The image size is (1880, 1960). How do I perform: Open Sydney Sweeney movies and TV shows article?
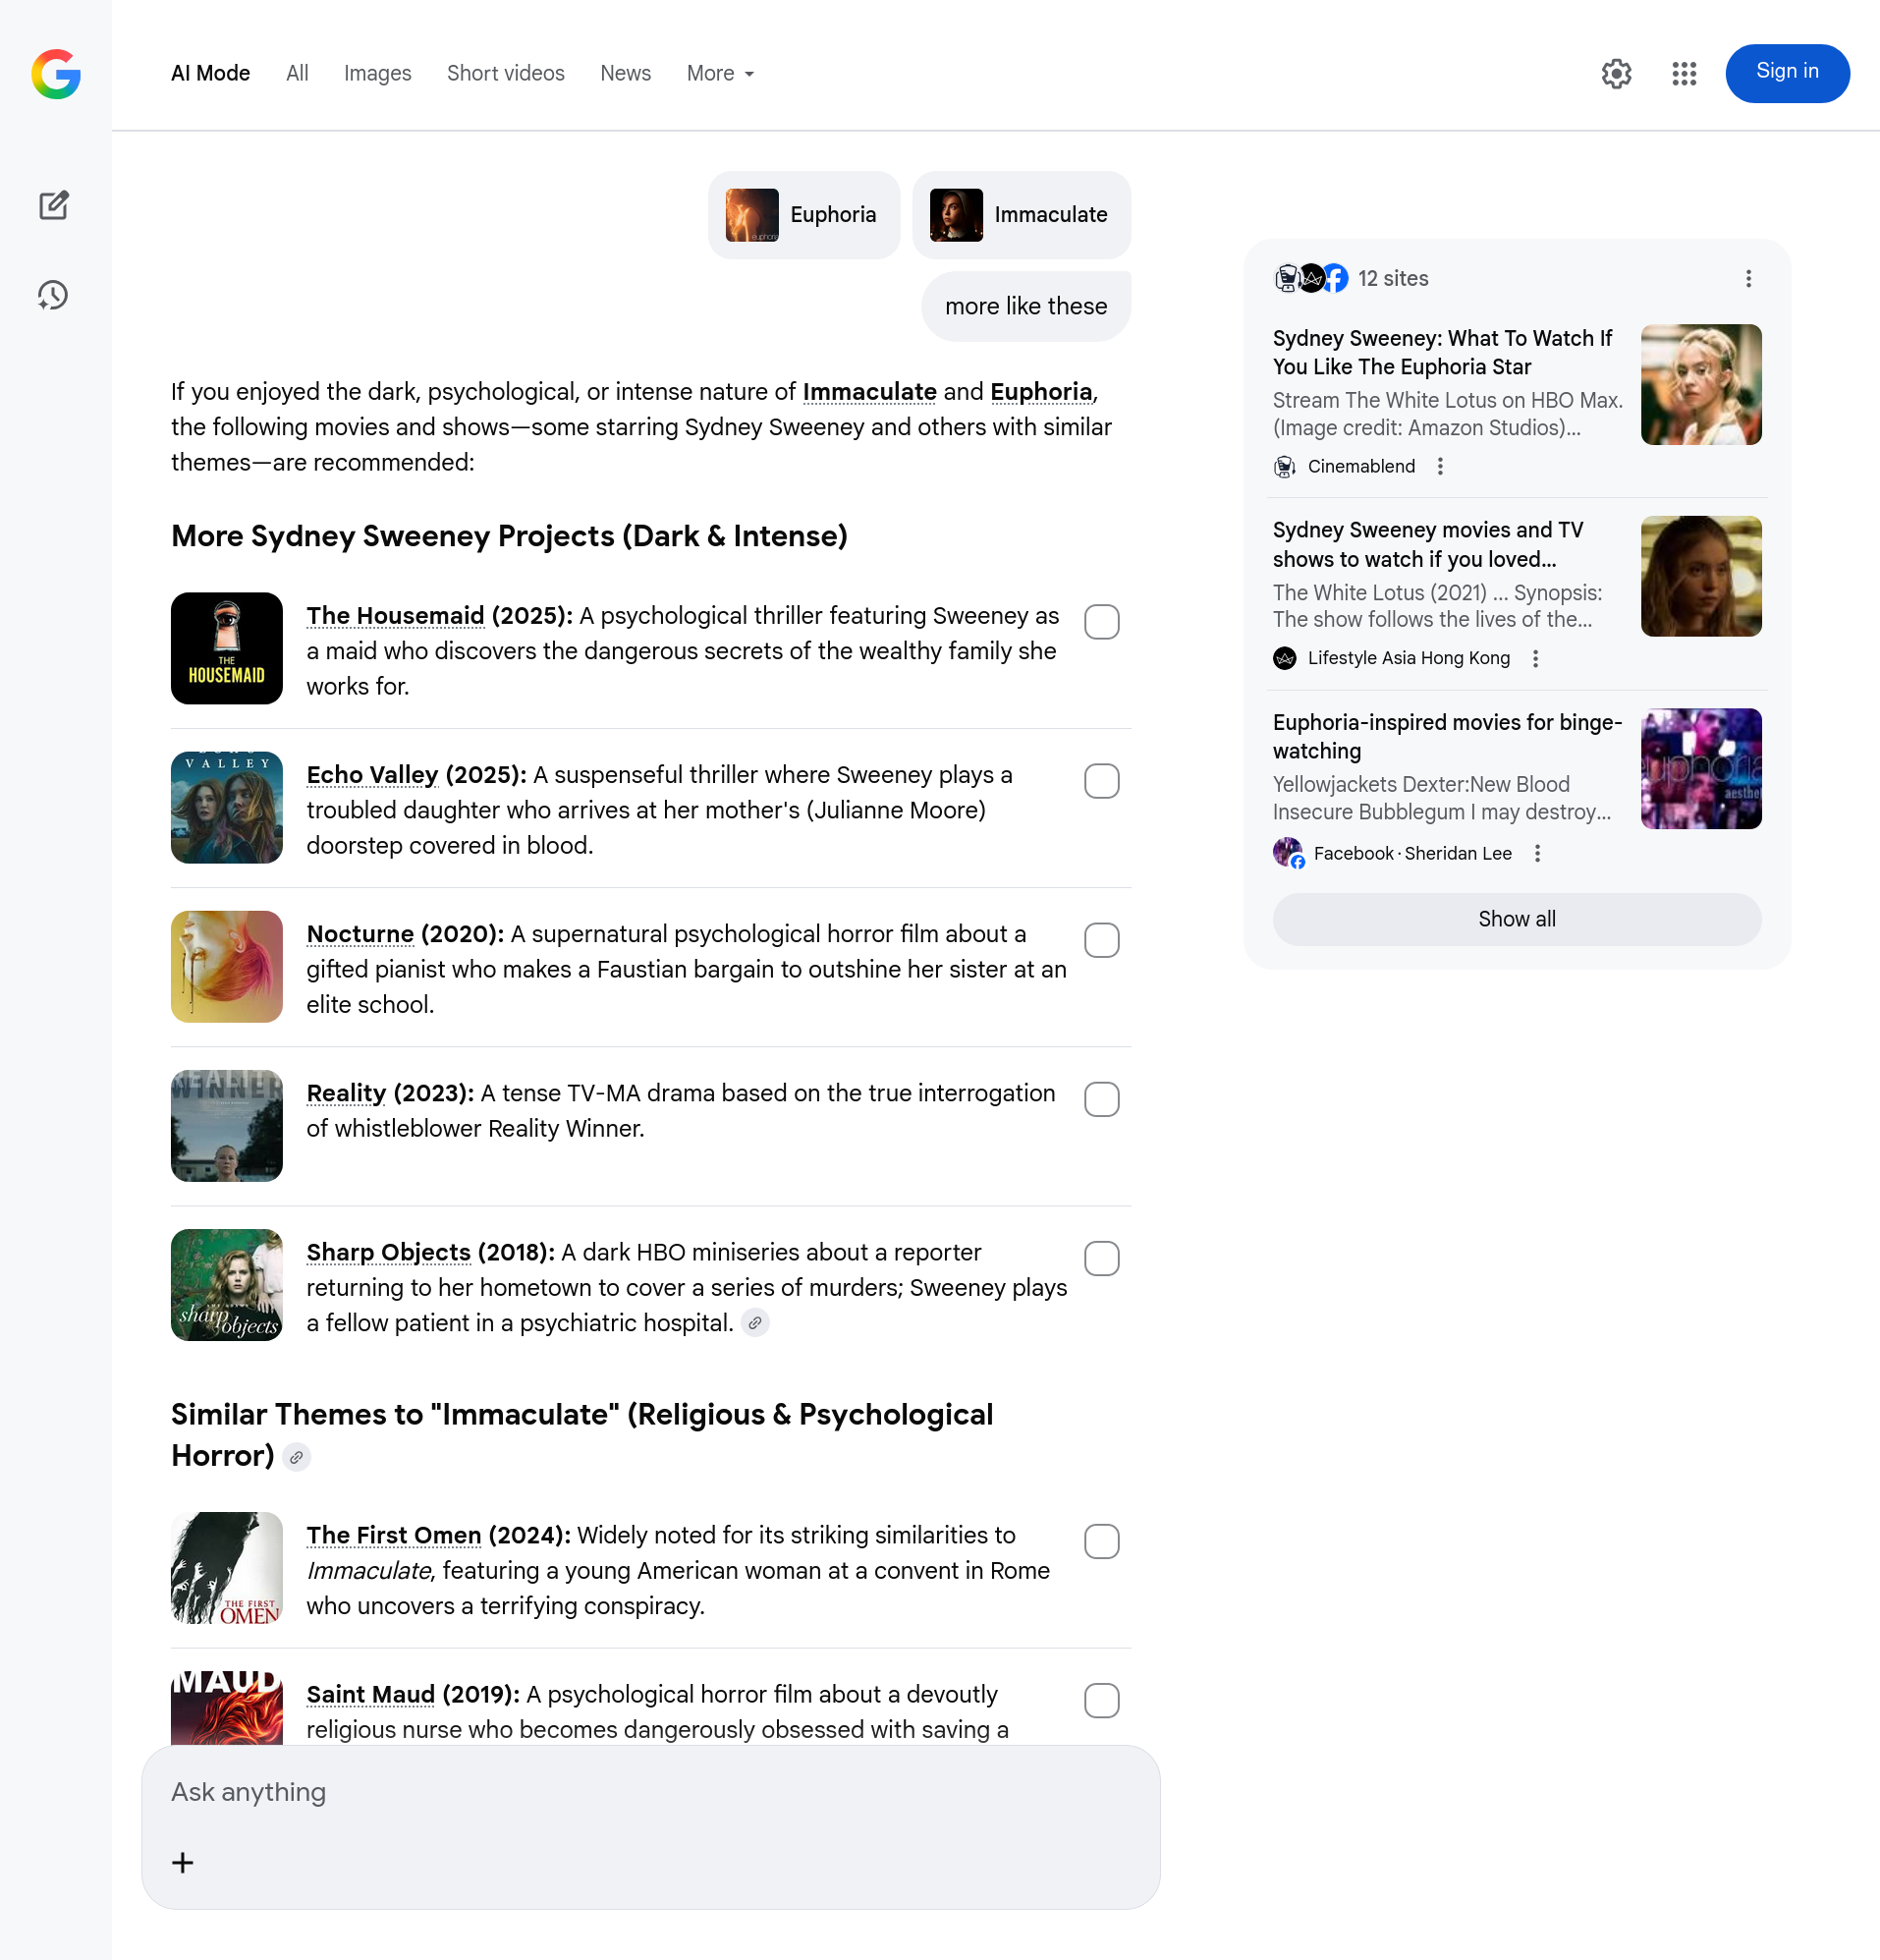point(1428,544)
